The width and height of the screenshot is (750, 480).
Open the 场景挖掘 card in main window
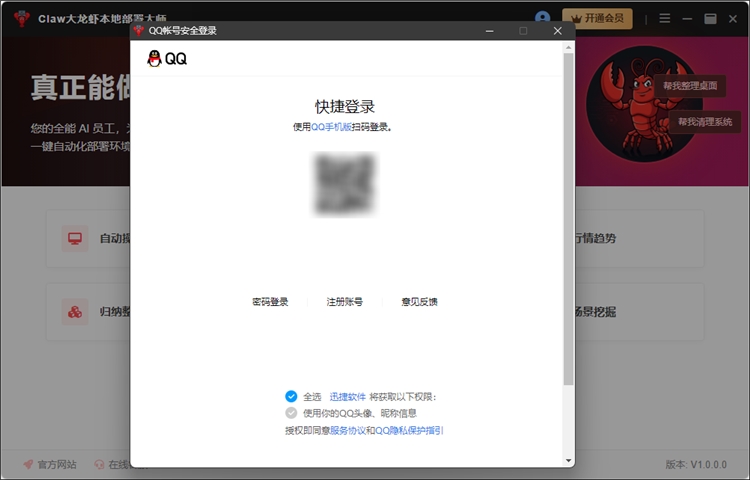click(x=639, y=312)
